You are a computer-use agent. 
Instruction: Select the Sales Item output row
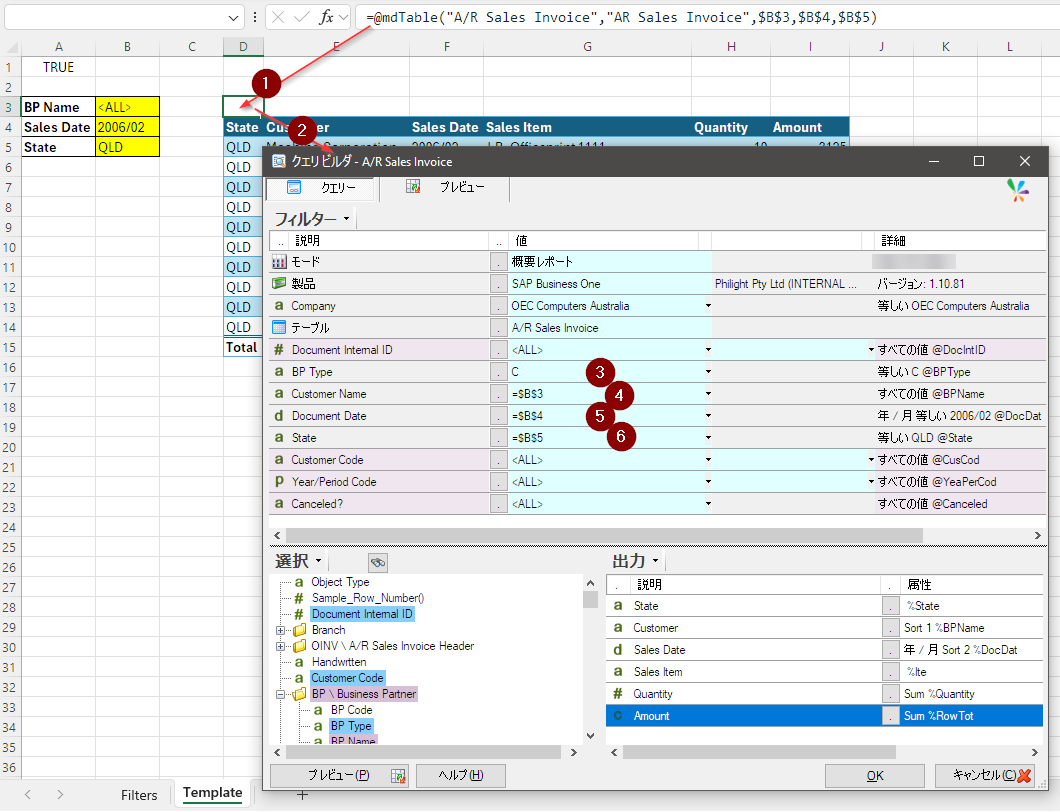(x=824, y=672)
